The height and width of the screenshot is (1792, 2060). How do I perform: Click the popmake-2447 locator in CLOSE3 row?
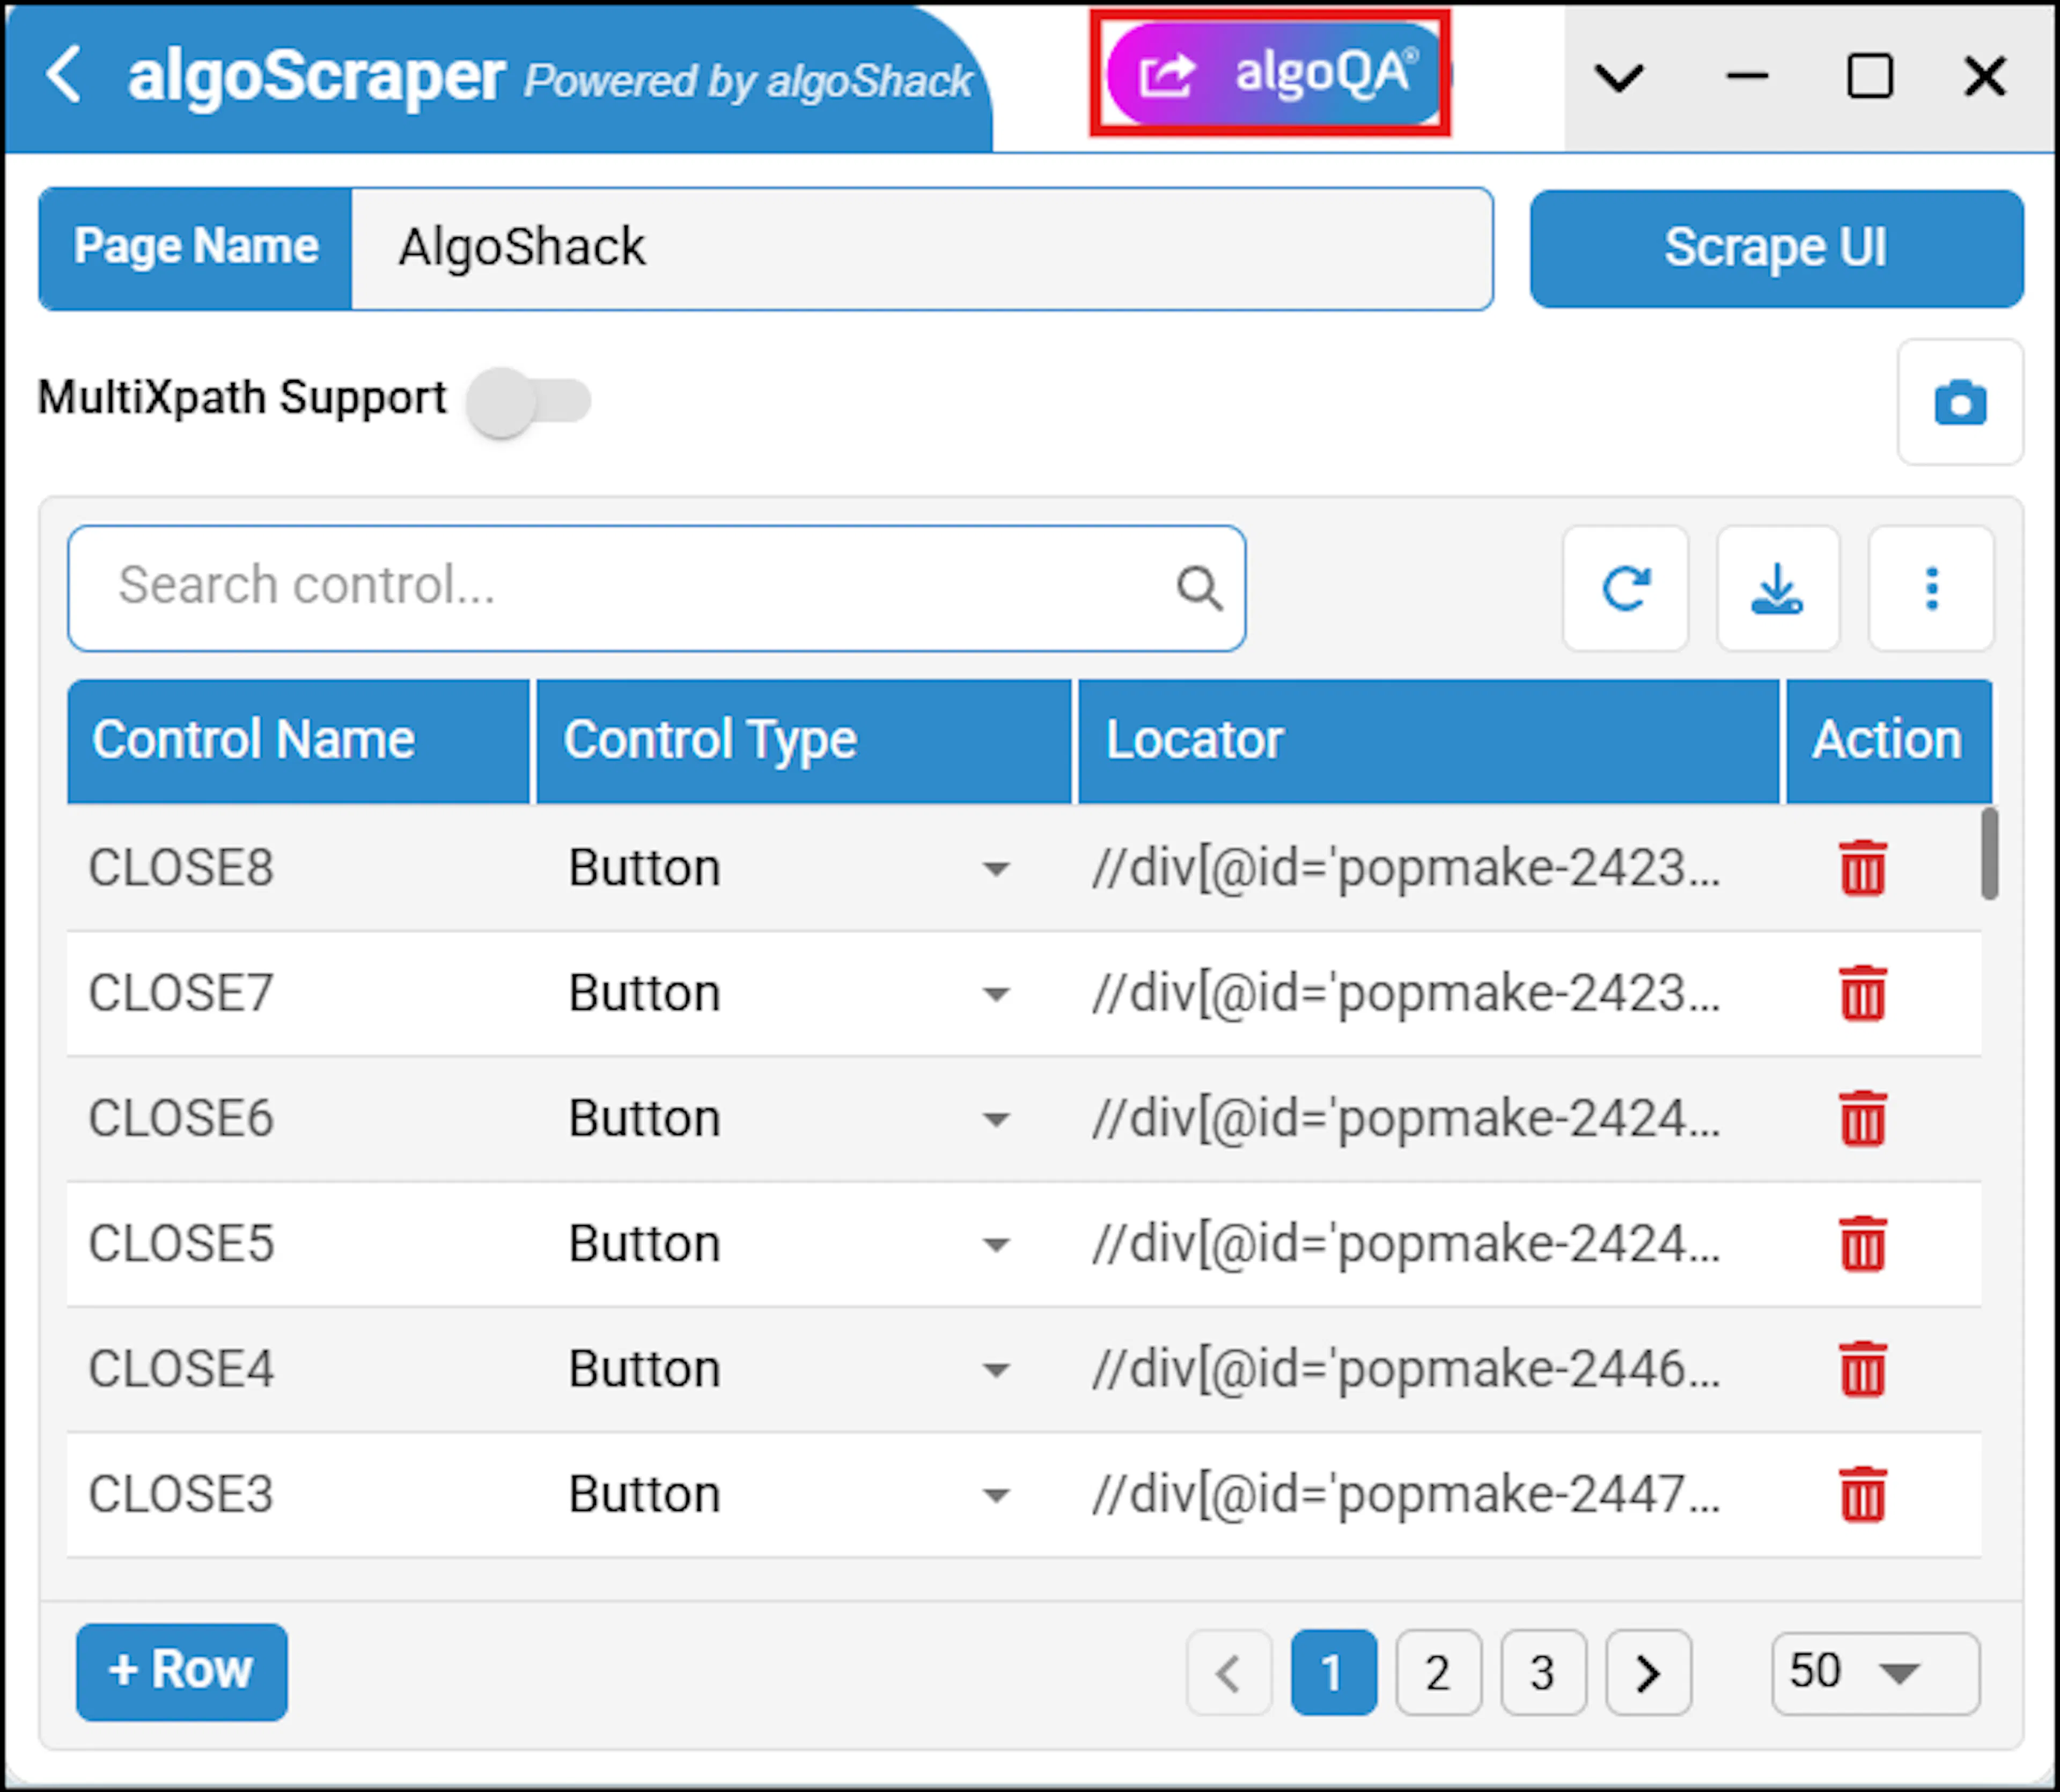coord(1406,1494)
